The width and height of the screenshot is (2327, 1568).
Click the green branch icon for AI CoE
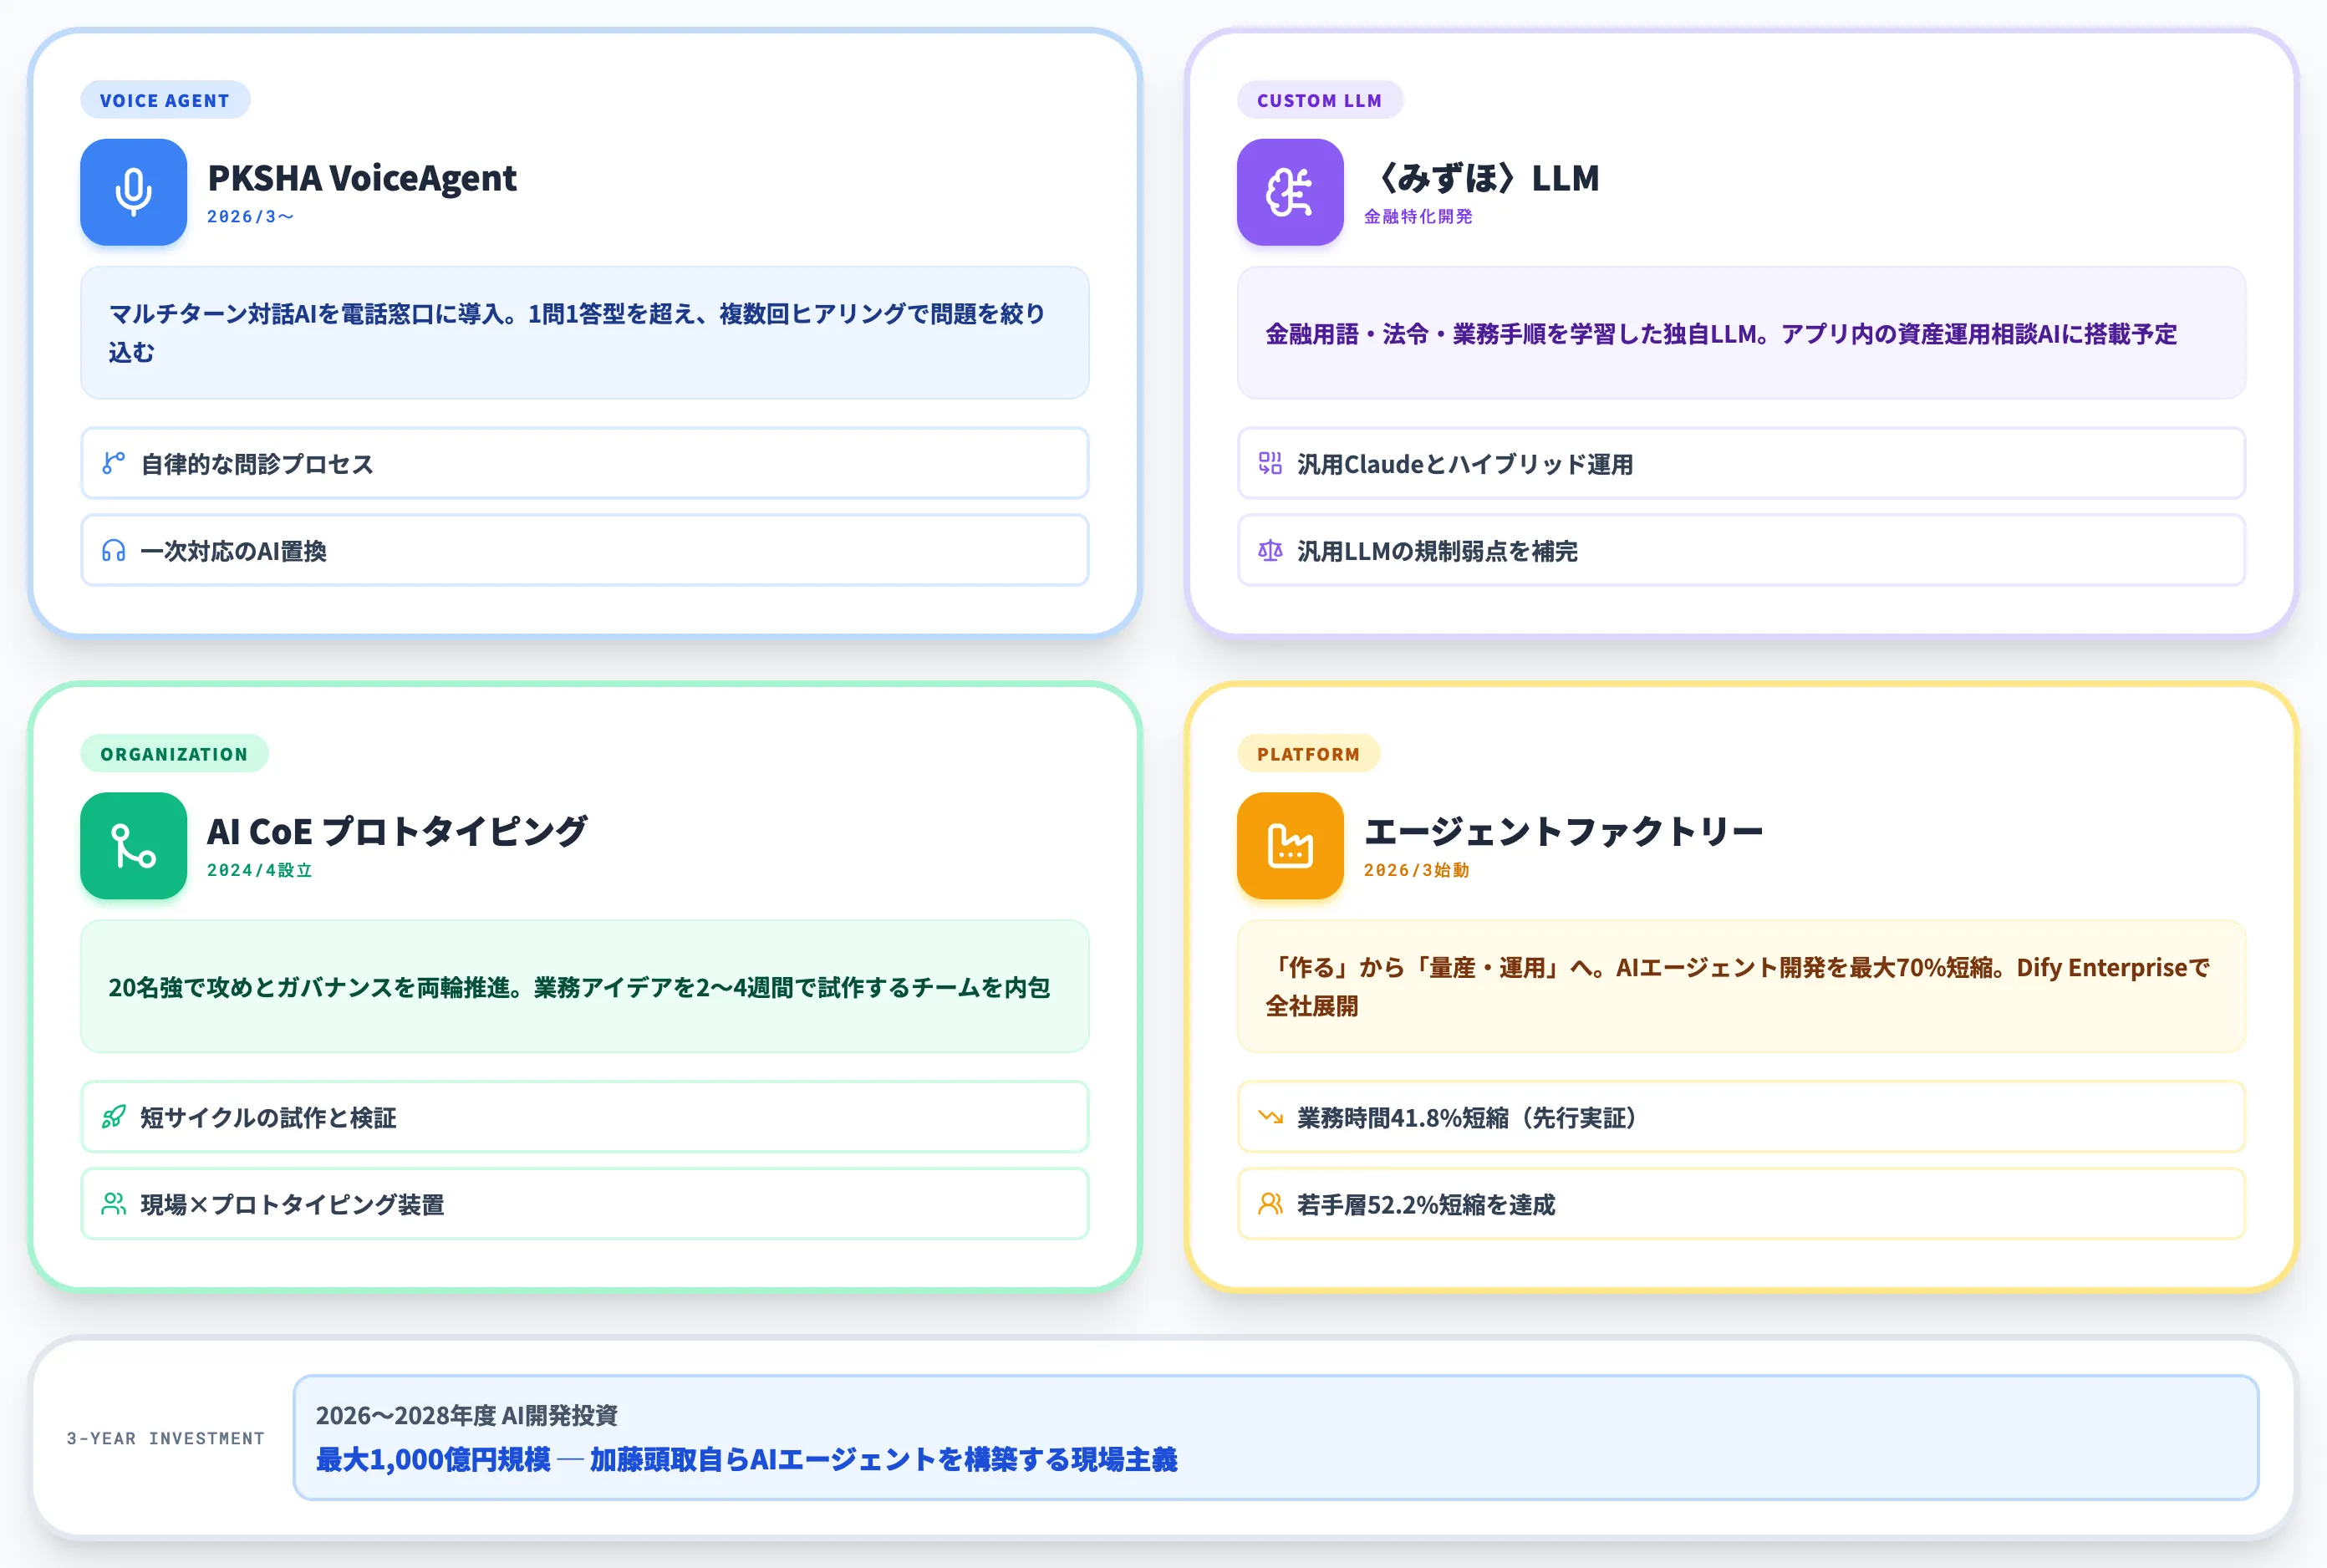point(133,846)
